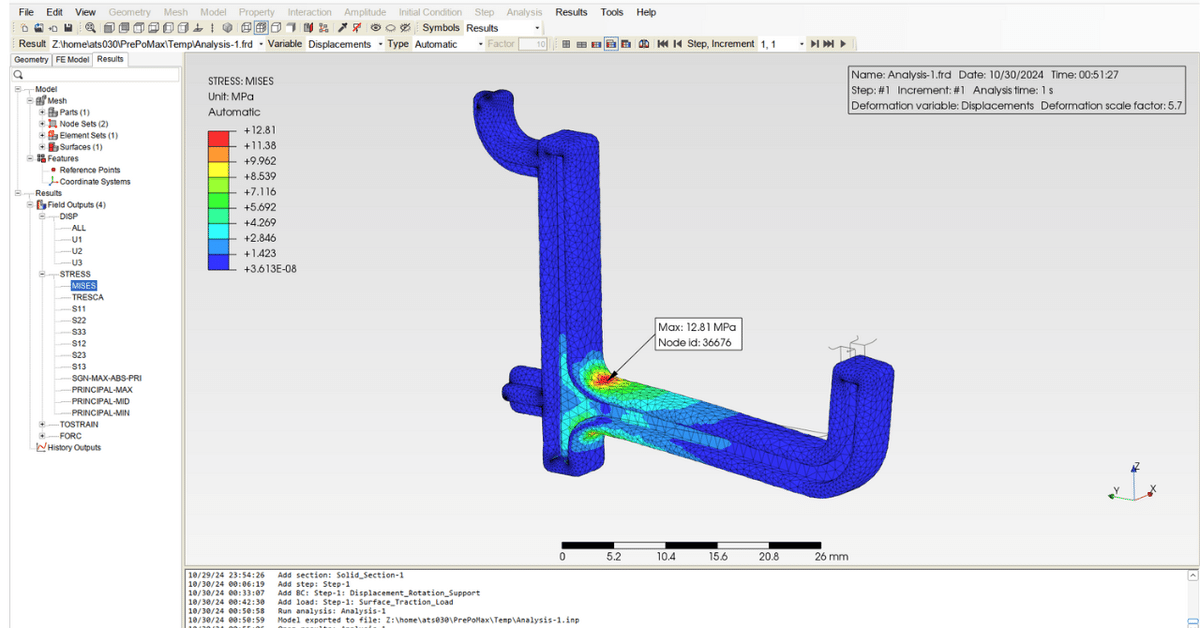Click the dark blue bottom legend color
This screenshot has height=628, width=1200.
[218, 260]
